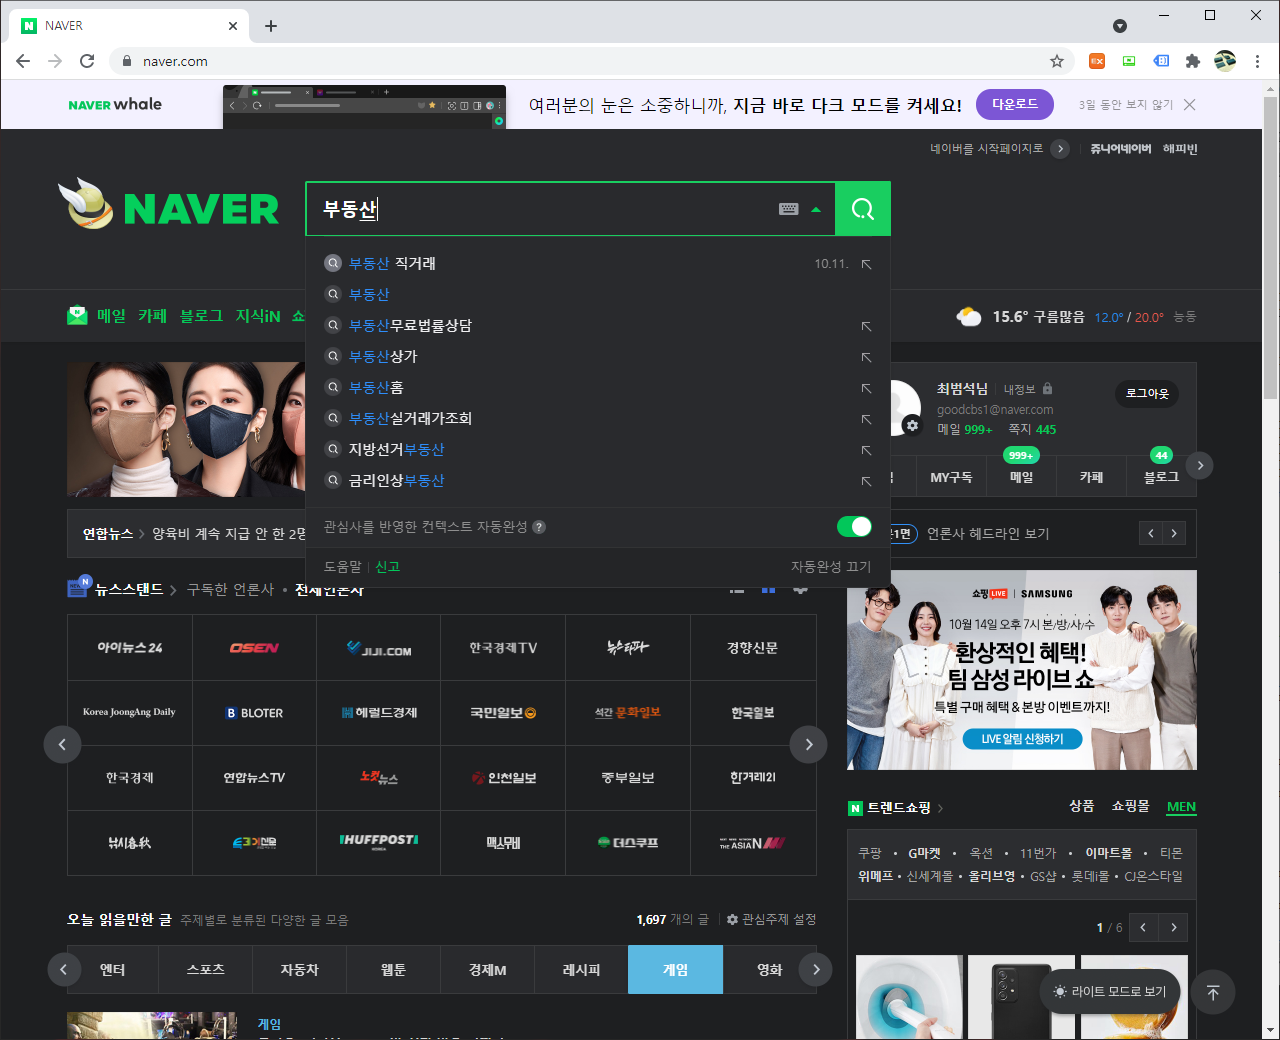This screenshot has height=1040, width=1280.
Task: Go to the previous topic tabs with the arrow
Action: (64, 969)
